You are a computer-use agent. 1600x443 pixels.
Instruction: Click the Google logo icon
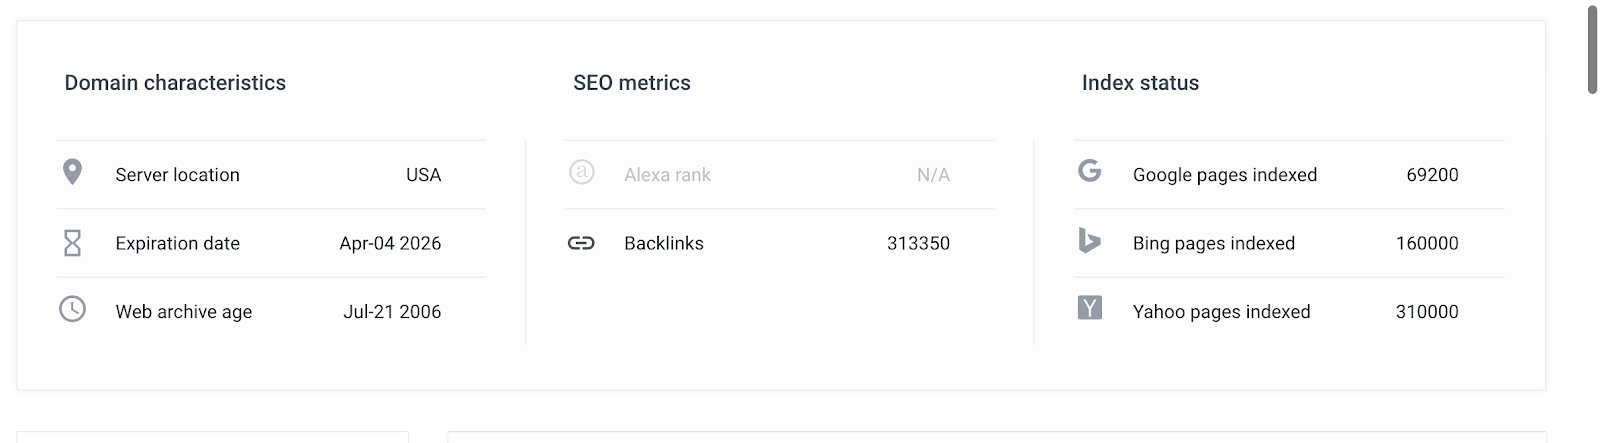tap(1090, 171)
